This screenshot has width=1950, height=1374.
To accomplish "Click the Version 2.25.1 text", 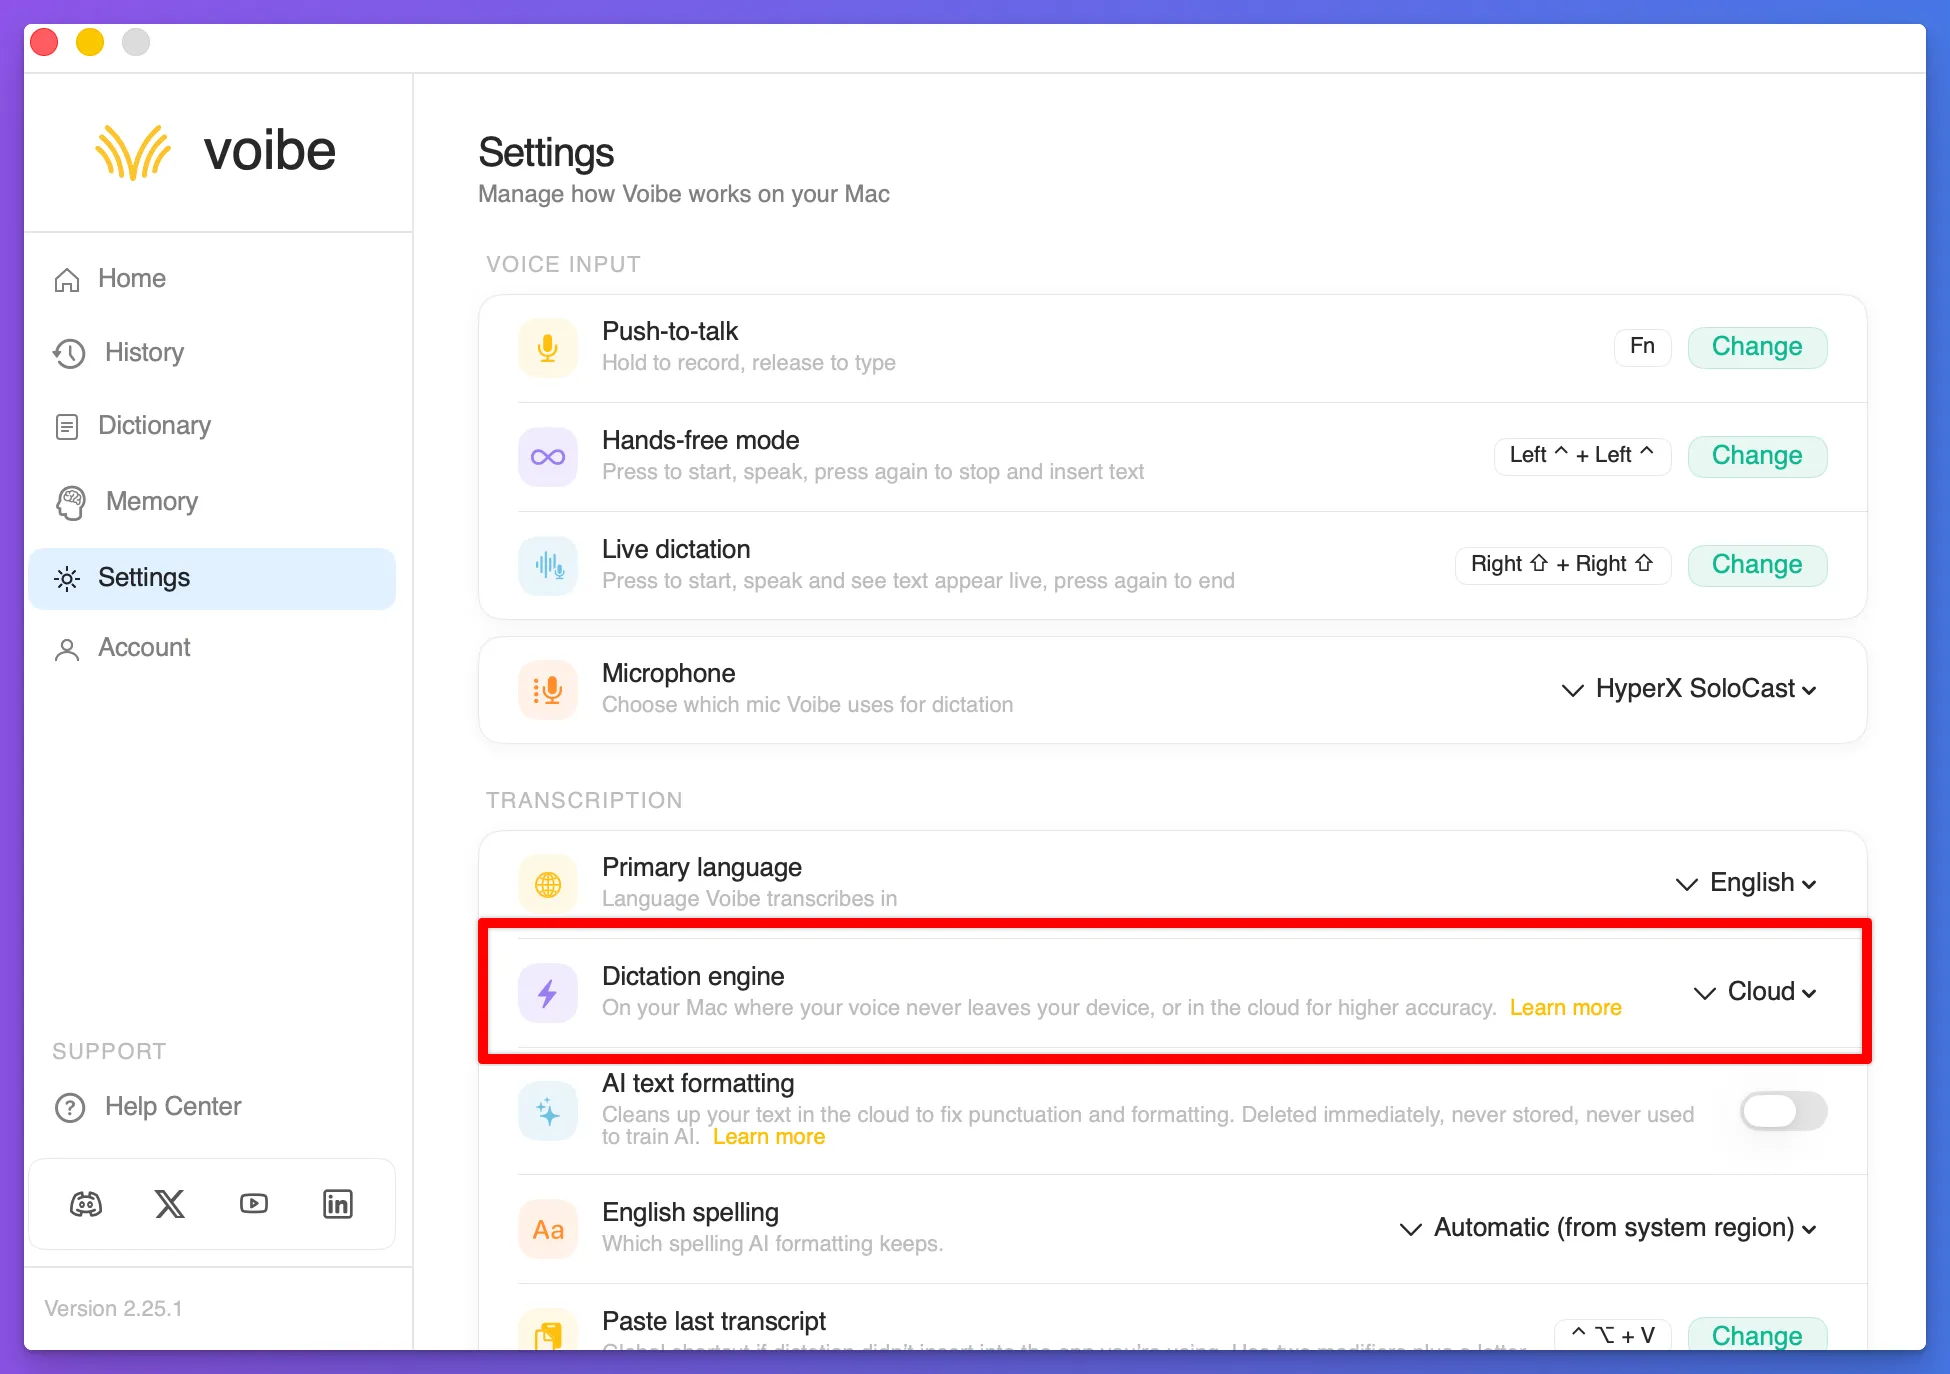I will tap(113, 1309).
